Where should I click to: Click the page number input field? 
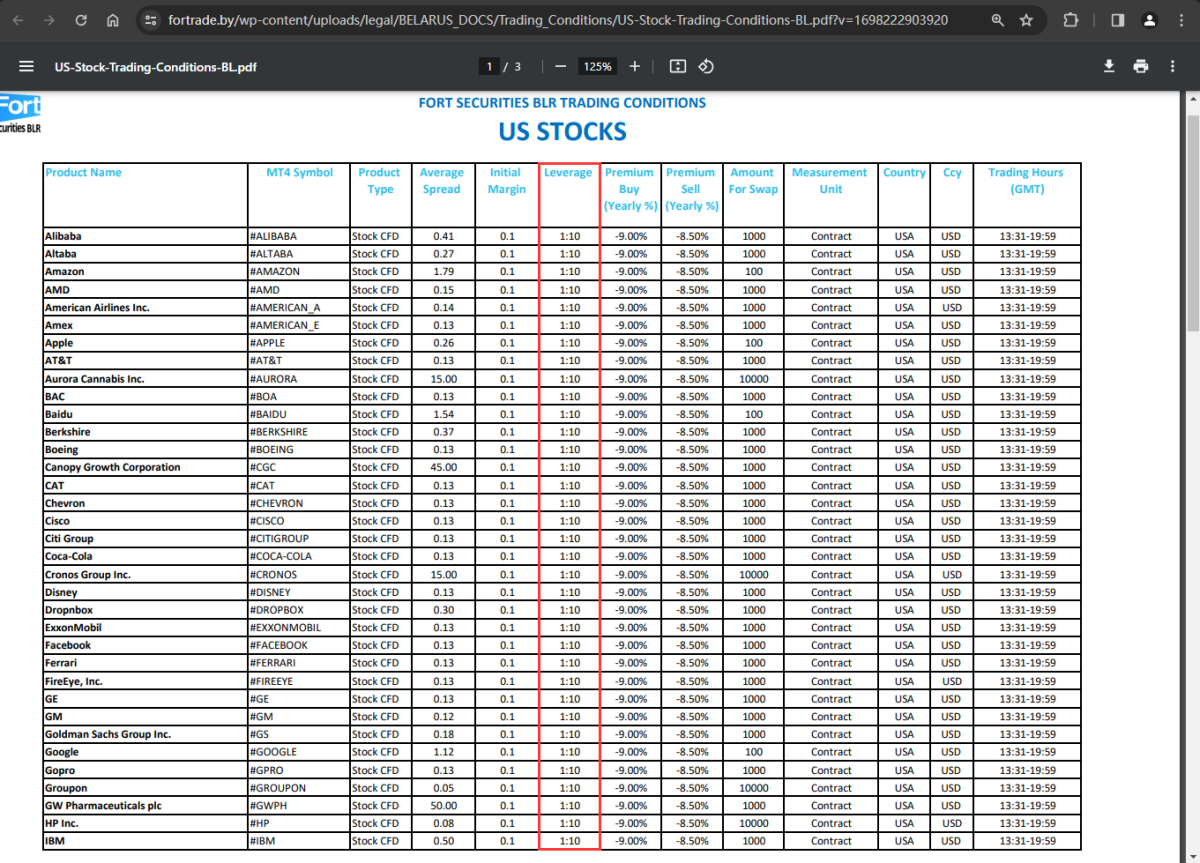click(489, 67)
